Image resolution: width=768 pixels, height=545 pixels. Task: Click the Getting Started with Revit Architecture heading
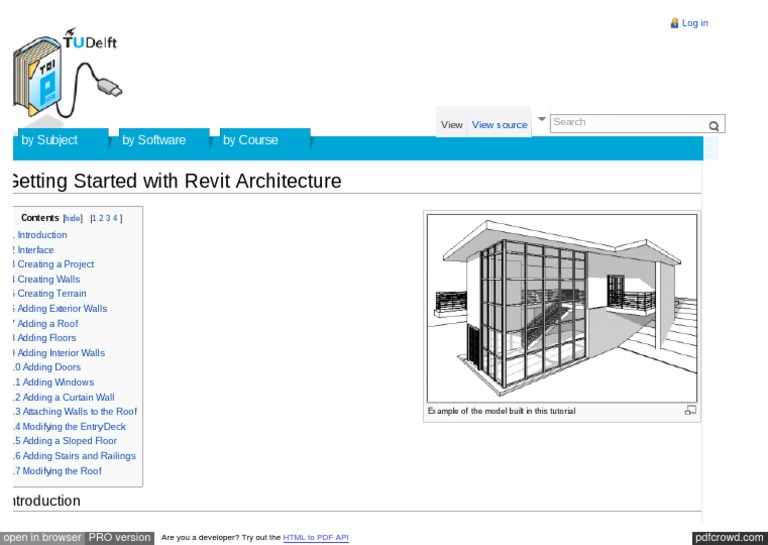tap(177, 181)
